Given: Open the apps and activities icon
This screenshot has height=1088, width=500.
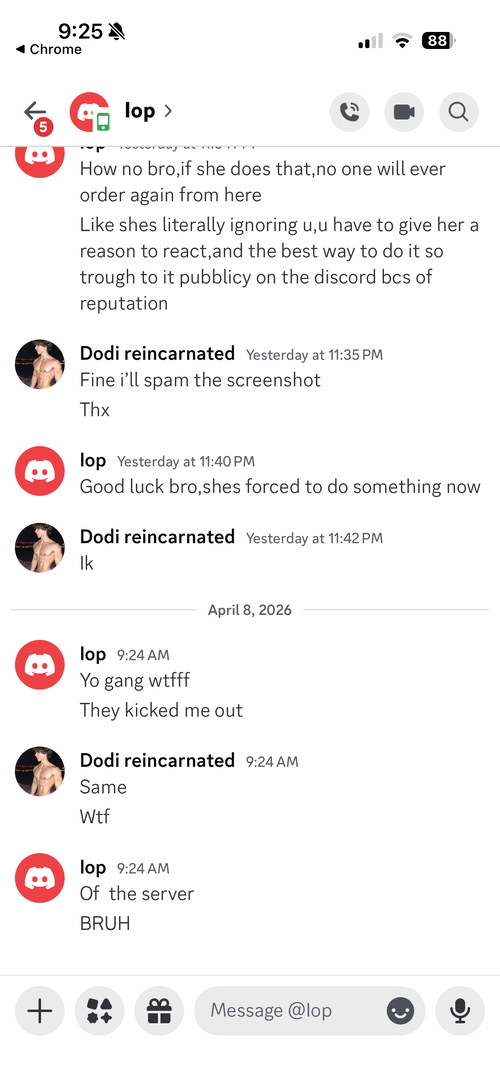Looking at the screenshot, I should (99, 1011).
